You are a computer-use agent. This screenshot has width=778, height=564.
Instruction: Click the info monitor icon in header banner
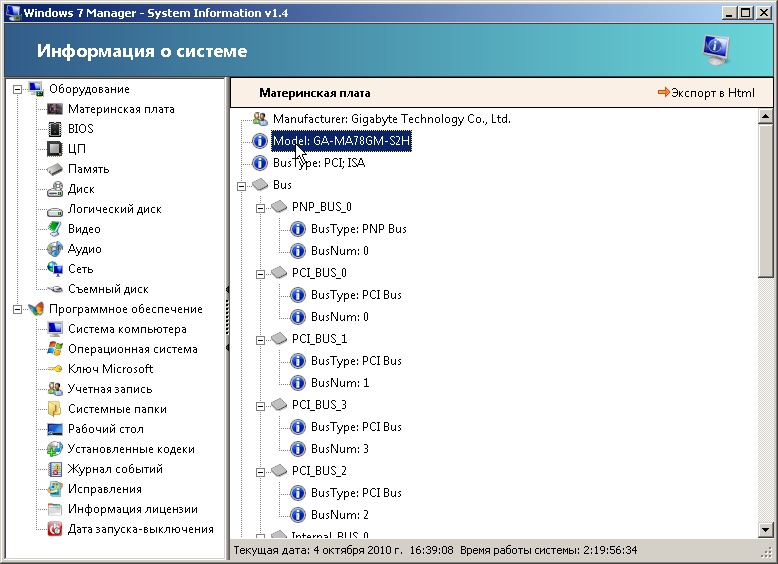[715, 50]
